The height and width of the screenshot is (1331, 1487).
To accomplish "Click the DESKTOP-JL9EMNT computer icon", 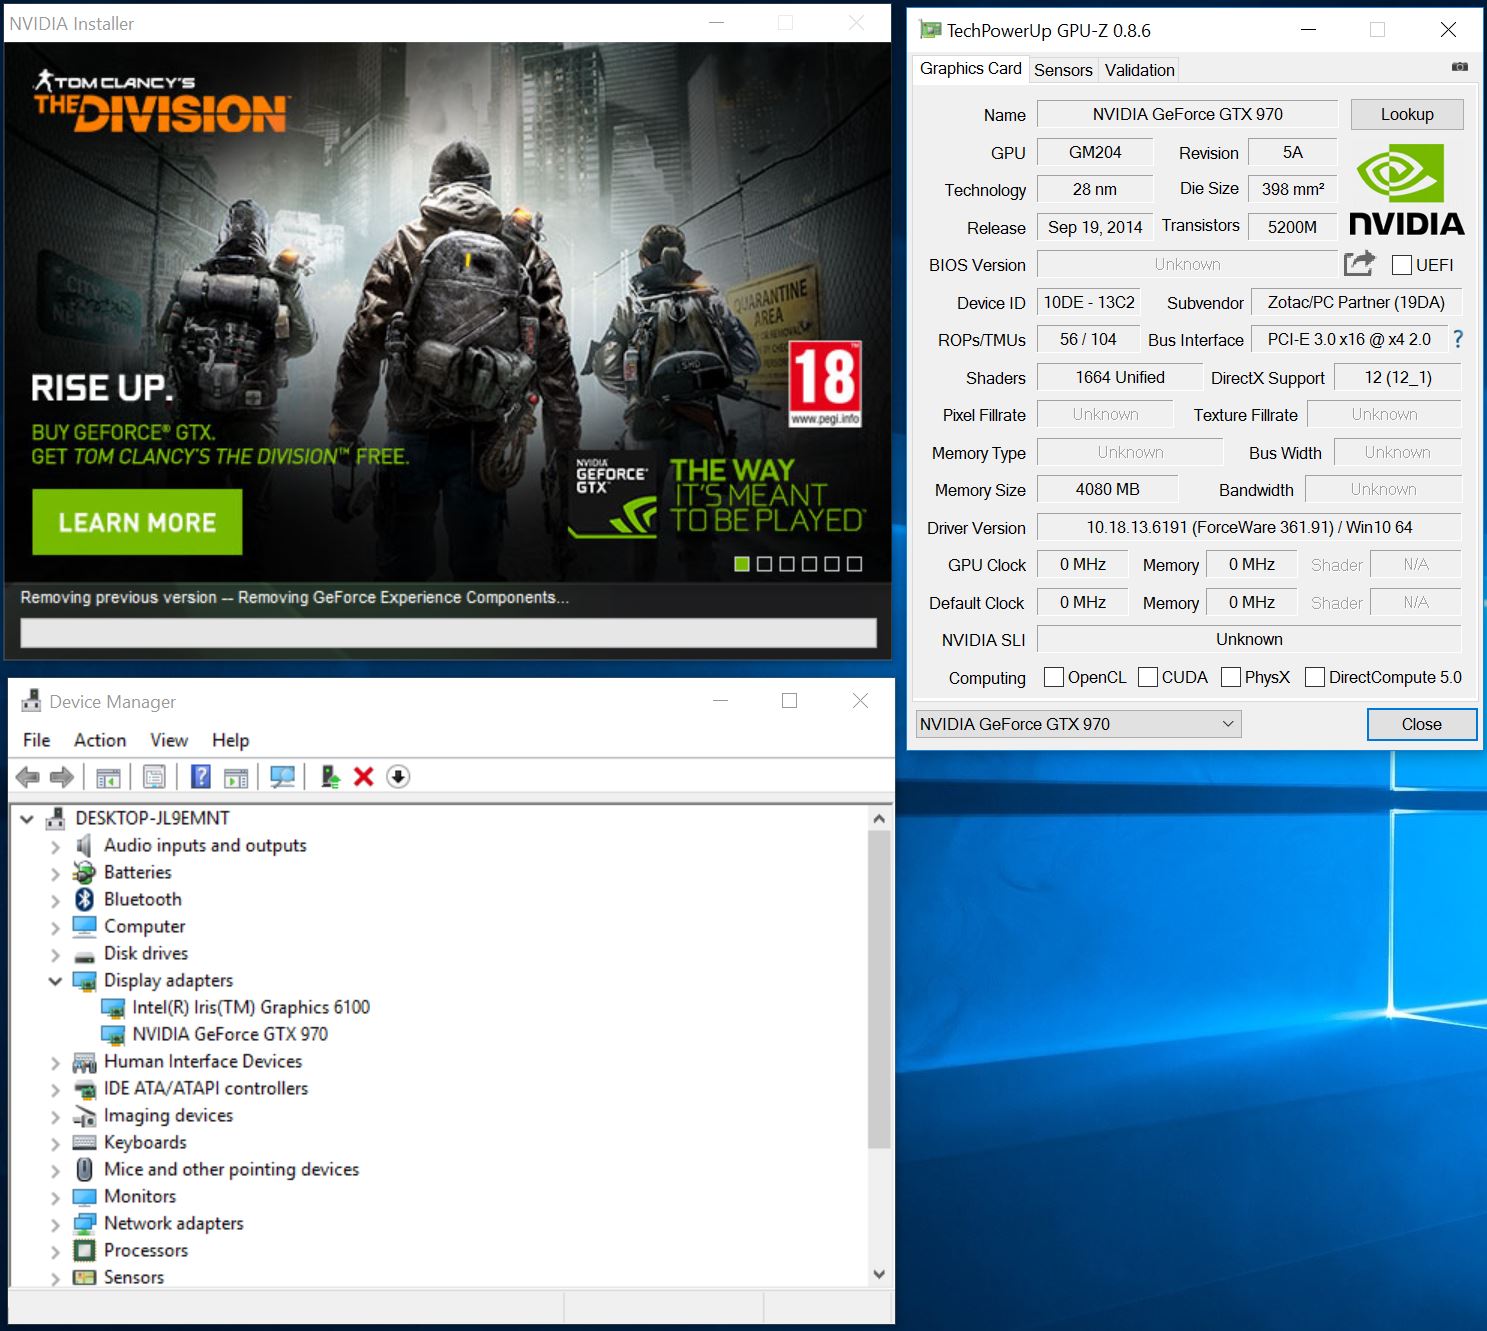I will pos(56,818).
